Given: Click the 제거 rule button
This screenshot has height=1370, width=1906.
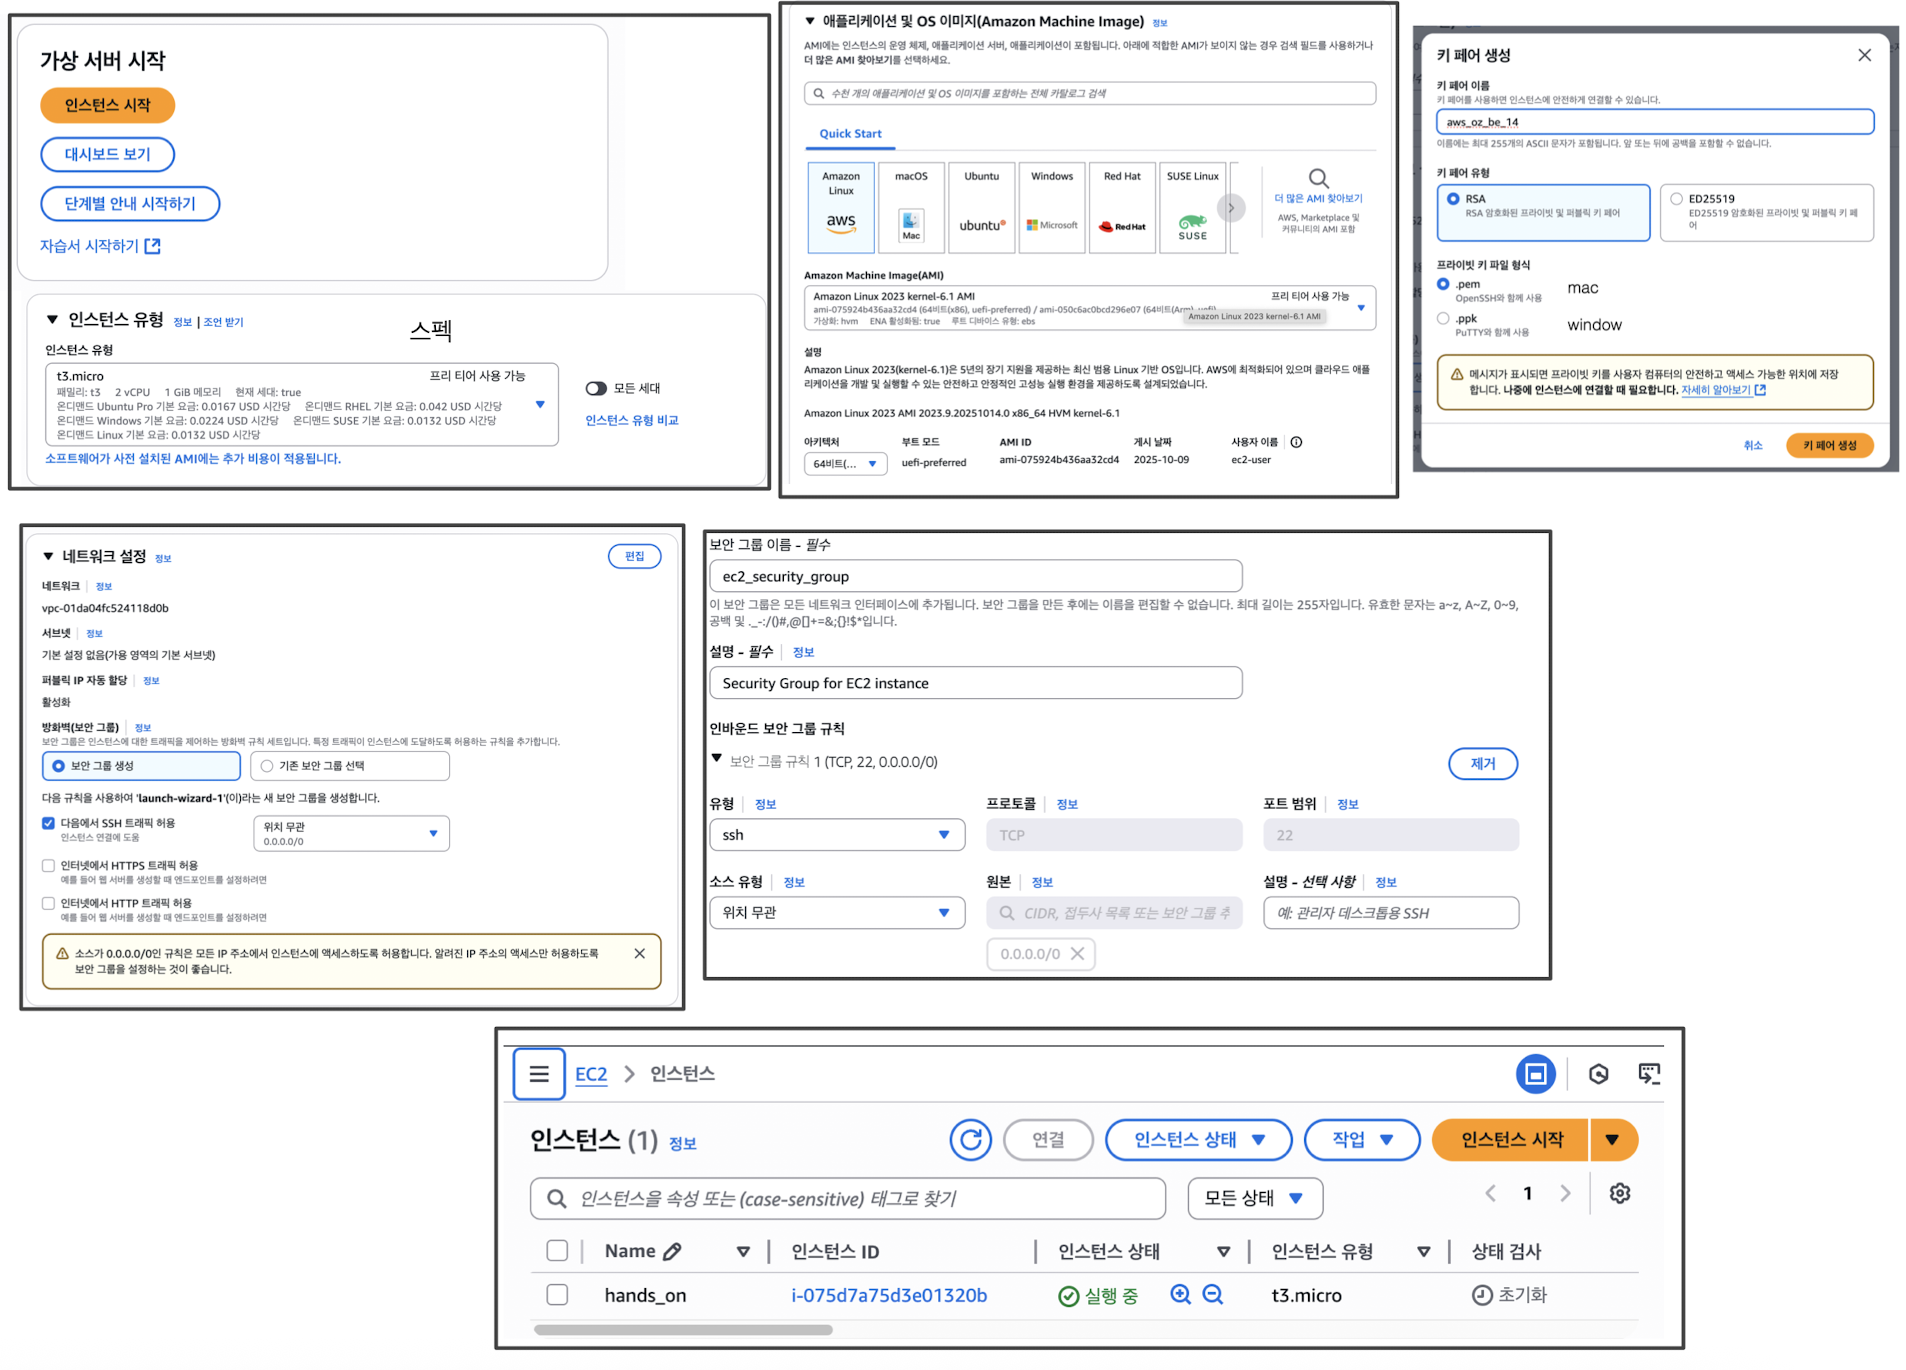Looking at the screenshot, I should (1483, 764).
